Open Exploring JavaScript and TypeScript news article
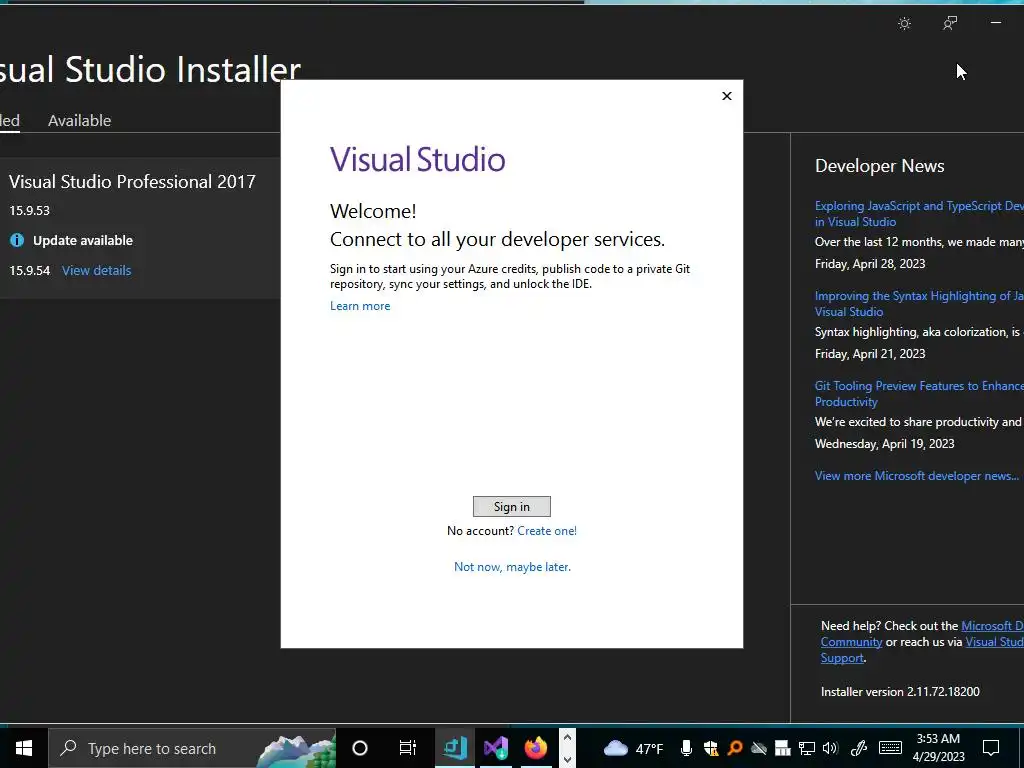Viewport: 1024px width, 768px height. pos(919,214)
